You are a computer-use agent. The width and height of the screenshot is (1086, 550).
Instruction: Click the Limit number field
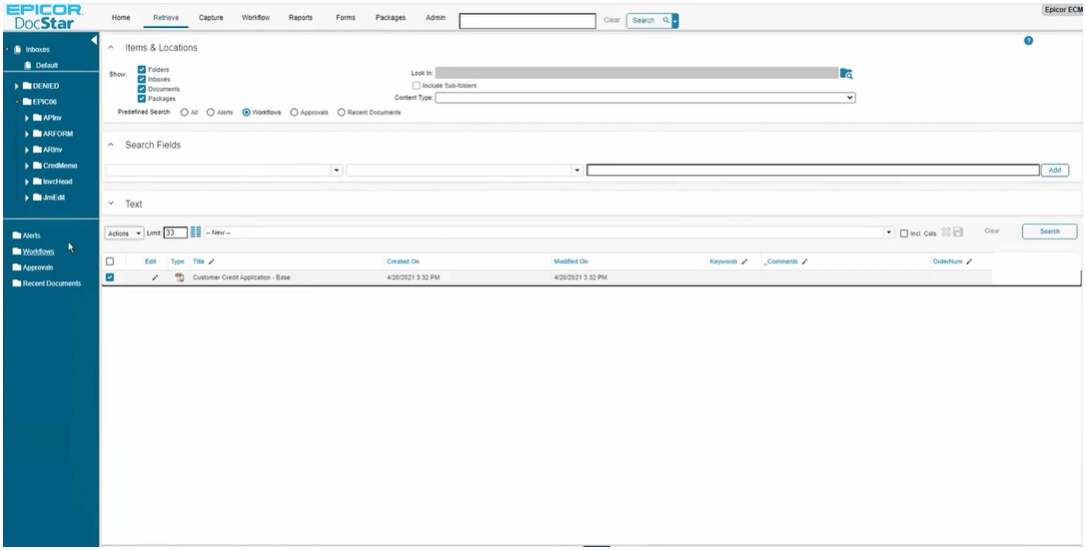[175, 233]
